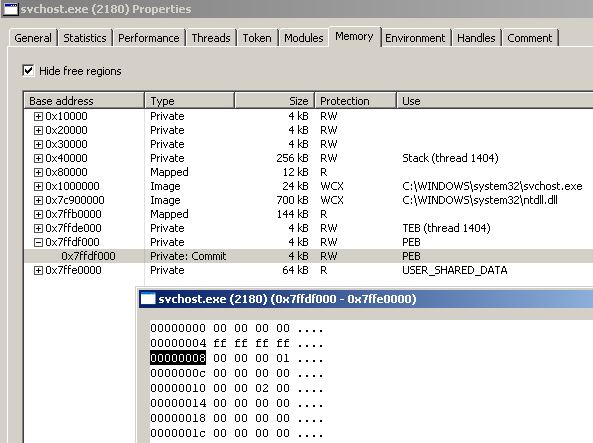Click the USER_SHARED_DATA entry
The height and width of the screenshot is (443, 593).
(x=455, y=270)
